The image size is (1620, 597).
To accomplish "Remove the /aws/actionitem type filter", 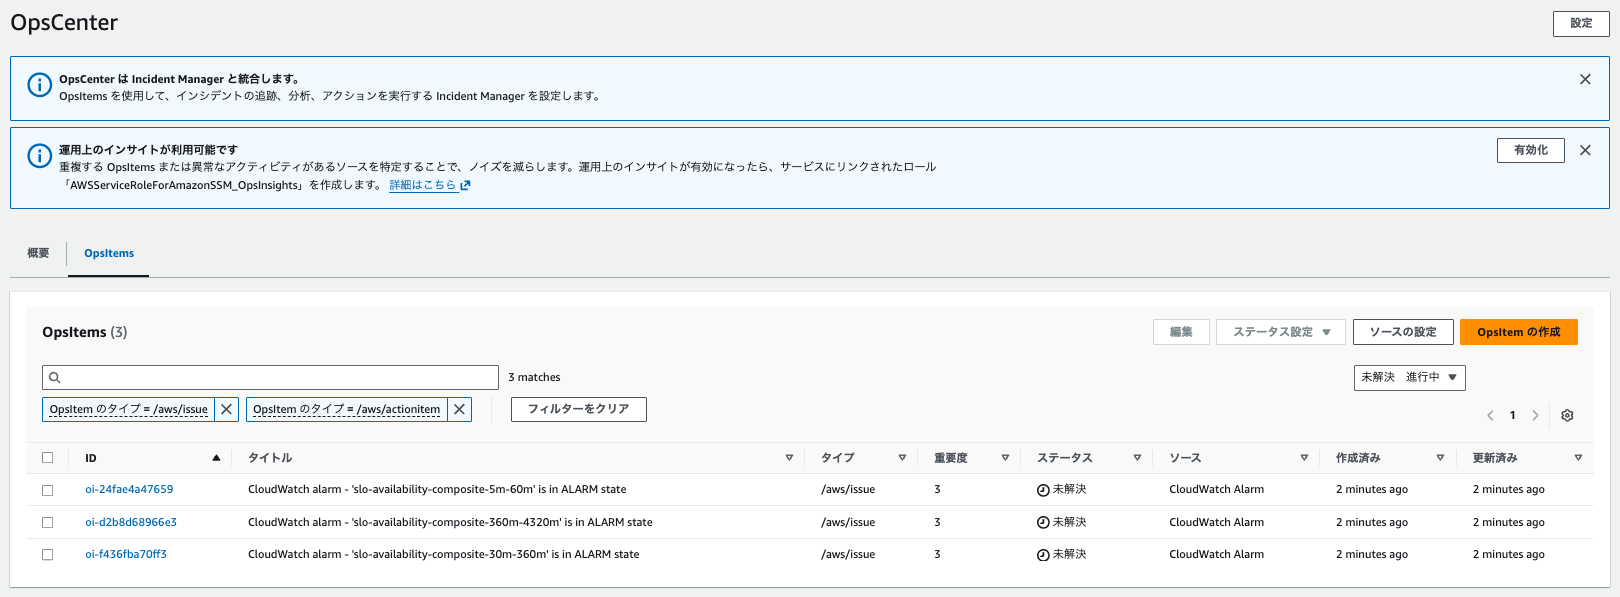I will [459, 409].
